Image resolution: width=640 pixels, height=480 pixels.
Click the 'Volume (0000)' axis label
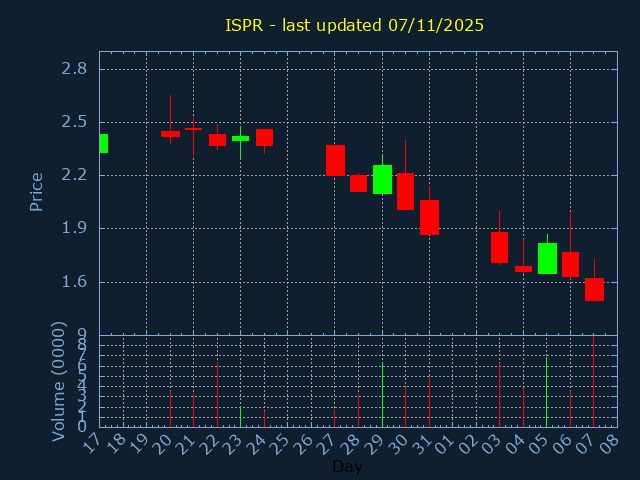tap(59, 380)
